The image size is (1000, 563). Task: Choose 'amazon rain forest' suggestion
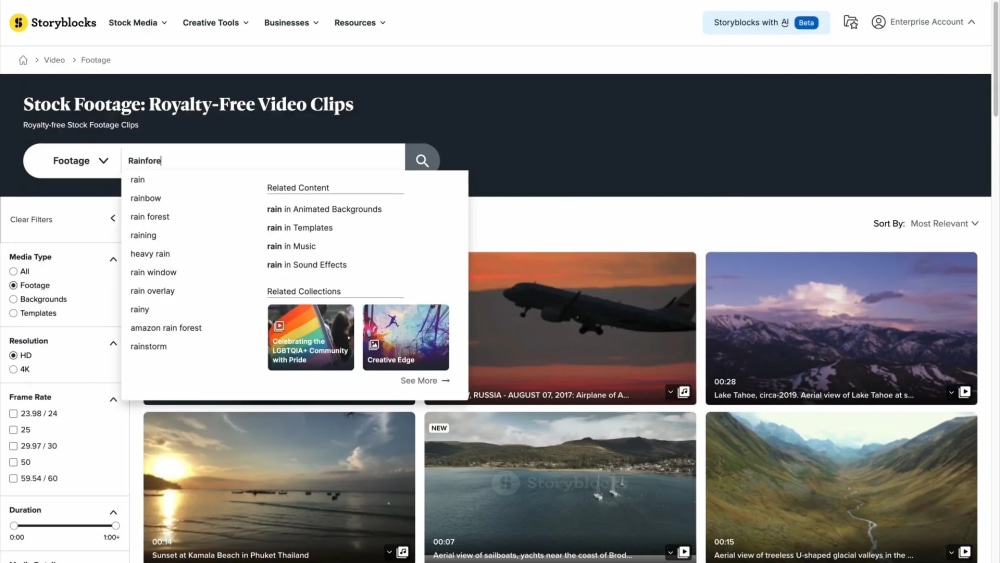[166, 328]
